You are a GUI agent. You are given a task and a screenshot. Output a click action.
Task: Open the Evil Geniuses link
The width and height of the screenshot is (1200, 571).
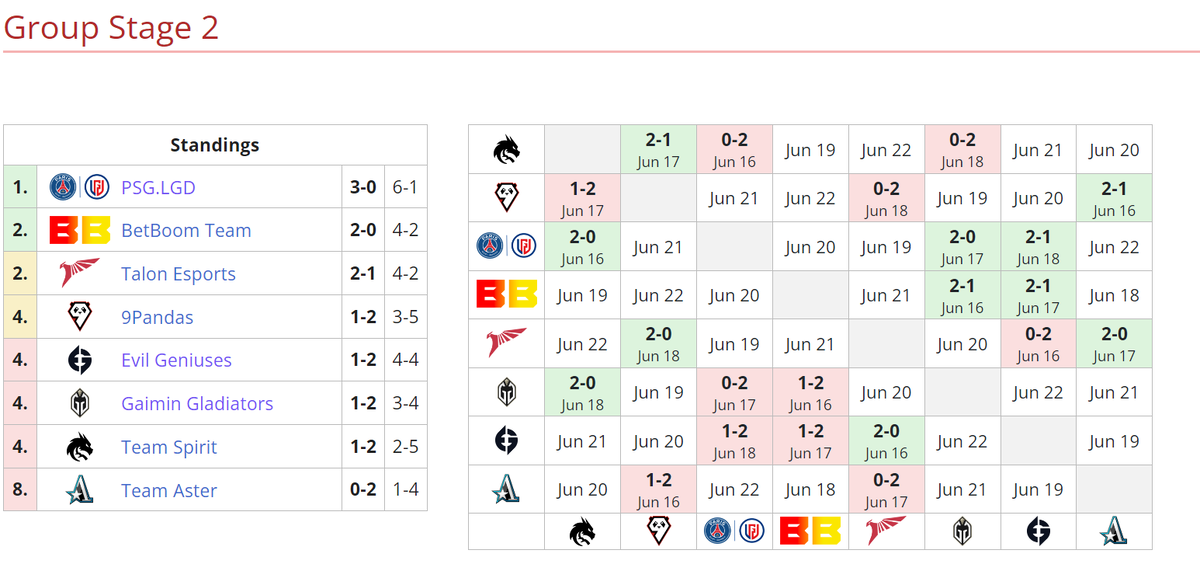[176, 360]
